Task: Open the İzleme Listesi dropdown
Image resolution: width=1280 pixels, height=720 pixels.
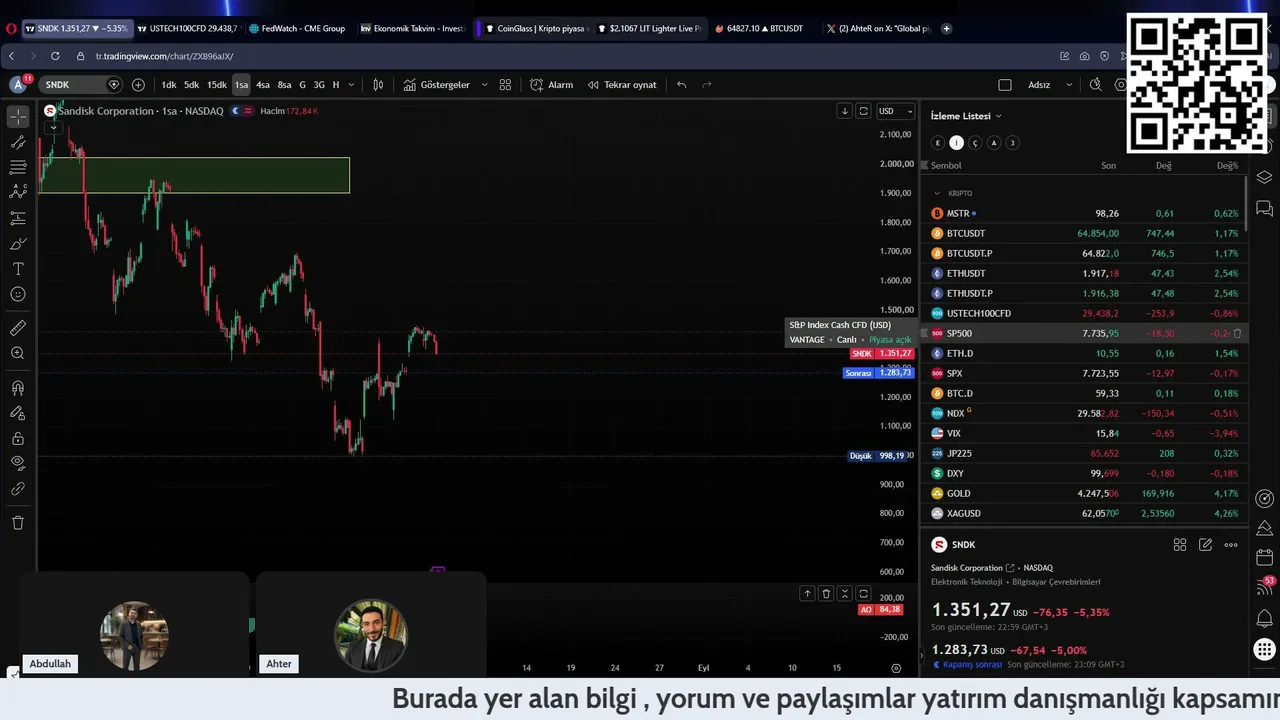Action: pos(966,116)
